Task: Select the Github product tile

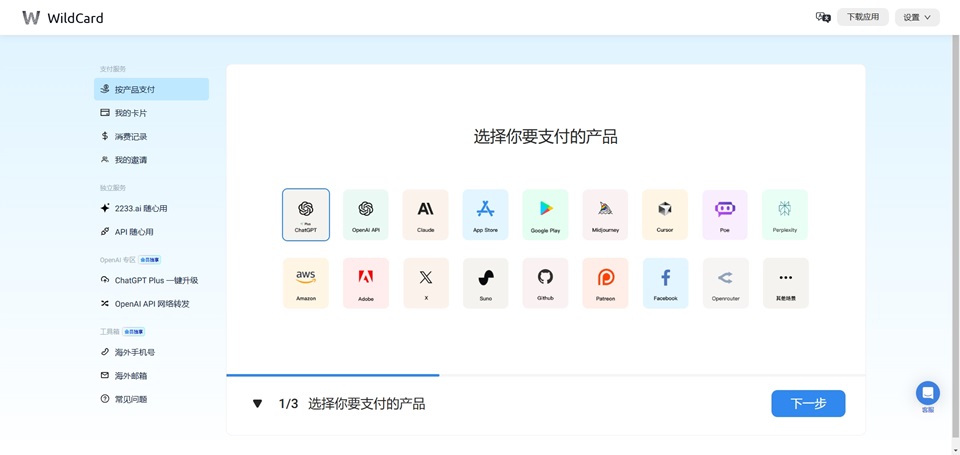Action: pyautogui.click(x=545, y=283)
